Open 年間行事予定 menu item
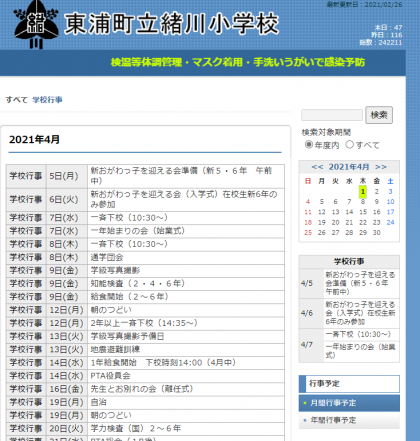Screen dimensions: 420x441 point(349,420)
